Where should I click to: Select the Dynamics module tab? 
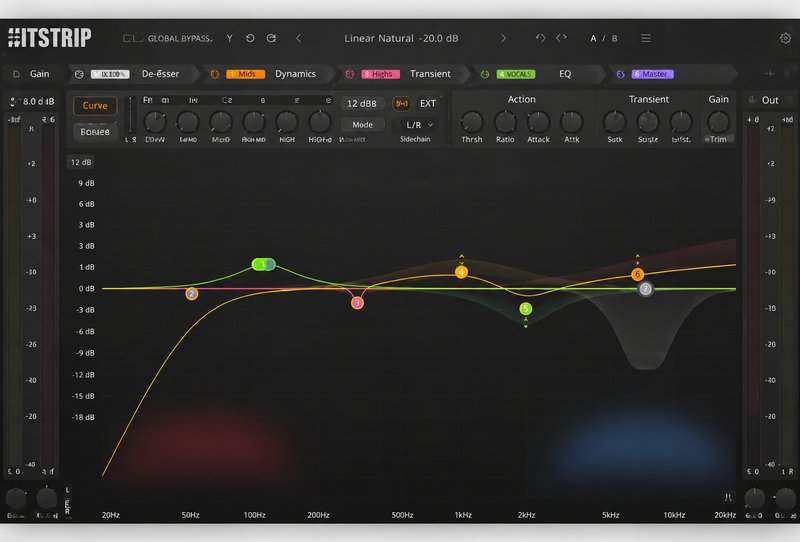click(x=295, y=74)
